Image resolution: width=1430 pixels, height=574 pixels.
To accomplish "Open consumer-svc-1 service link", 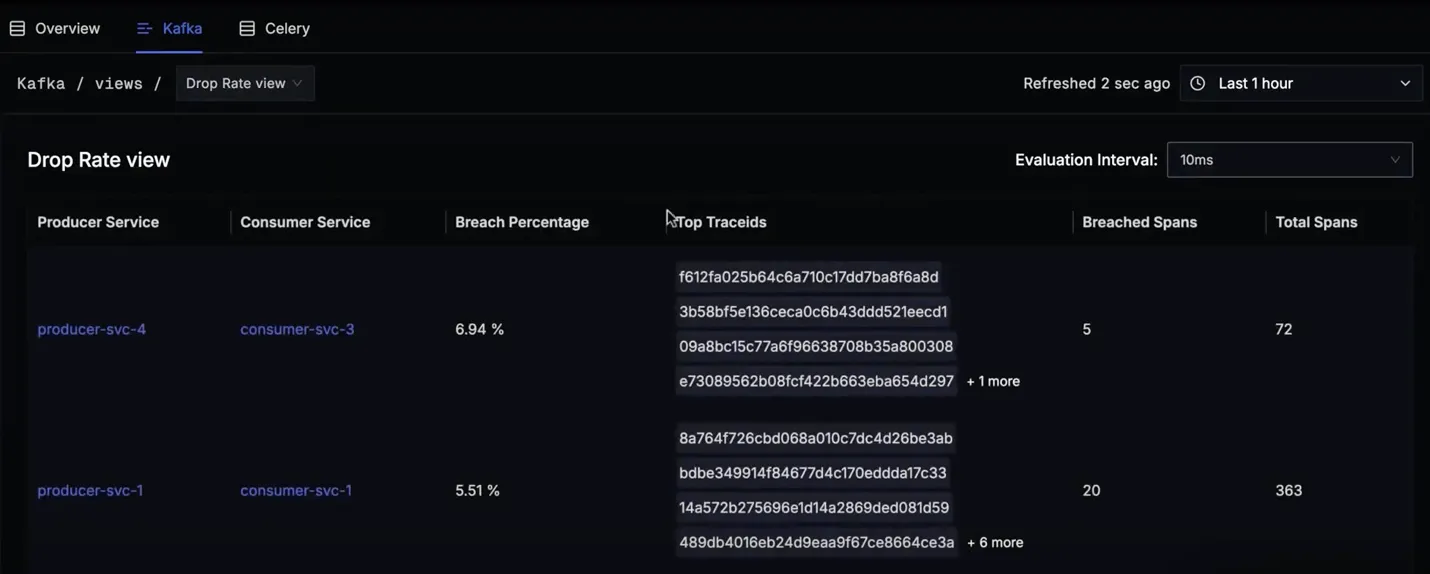I will click(x=296, y=490).
